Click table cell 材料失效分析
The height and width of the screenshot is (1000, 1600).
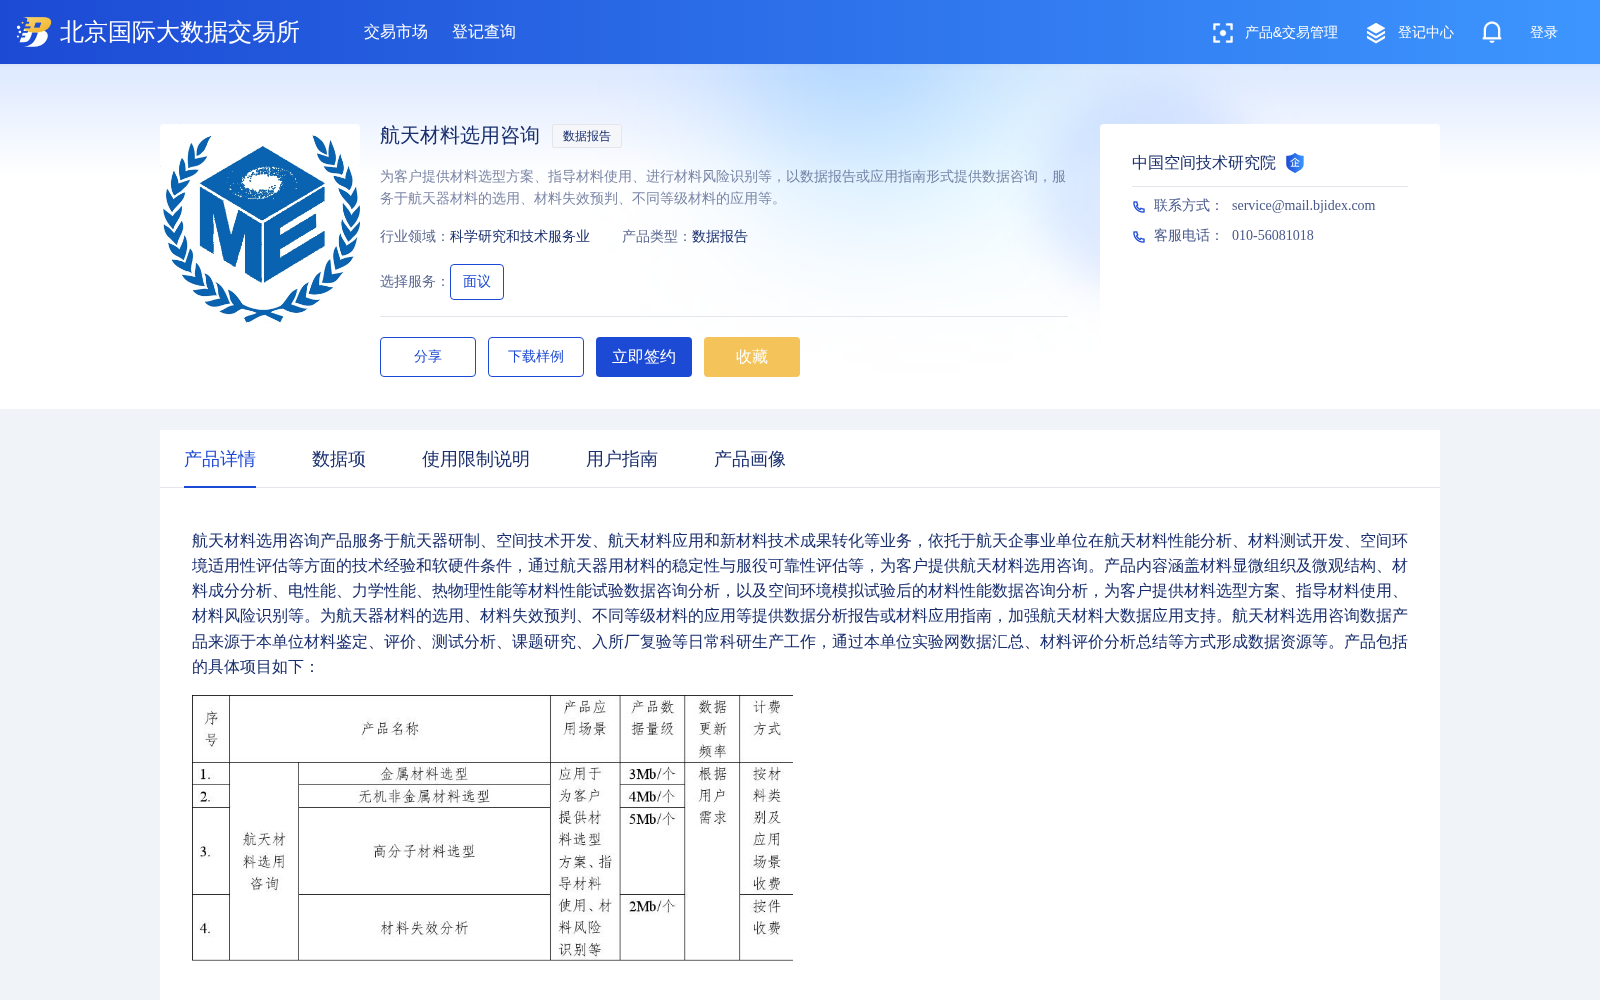pyautogui.click(x=424, y=928)
